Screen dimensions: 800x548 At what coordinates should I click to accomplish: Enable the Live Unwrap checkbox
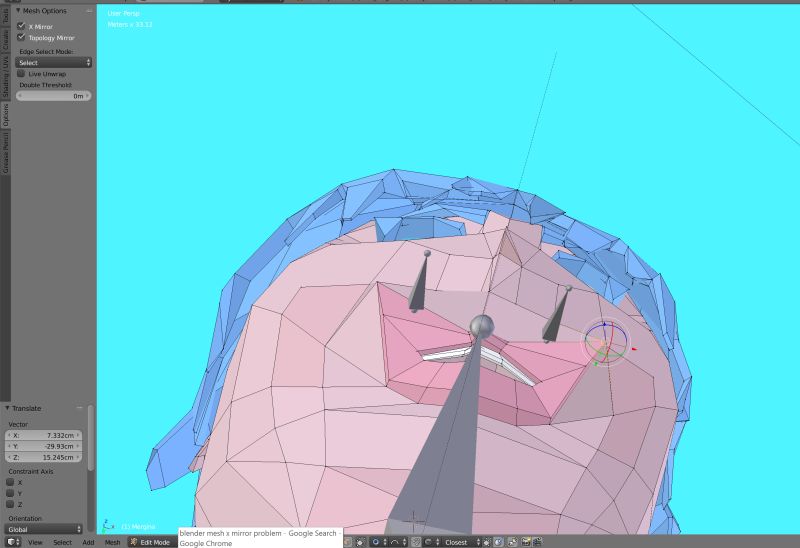[x=21, y=73]
